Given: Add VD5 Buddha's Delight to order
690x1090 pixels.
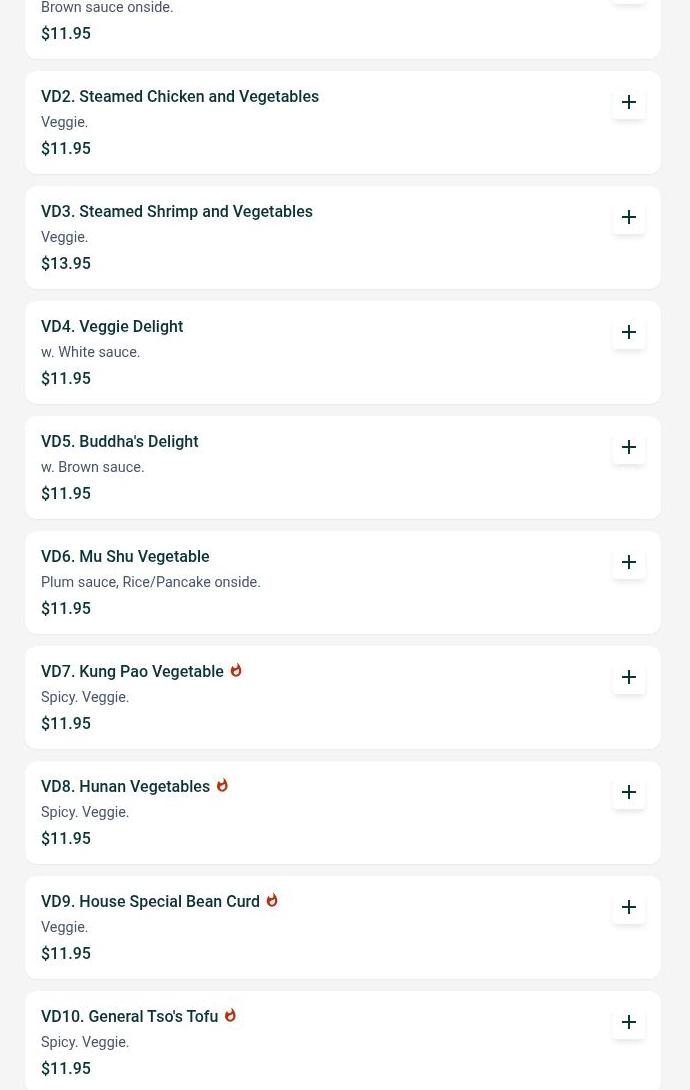Looking at the screenshot, I should (629, 447).
